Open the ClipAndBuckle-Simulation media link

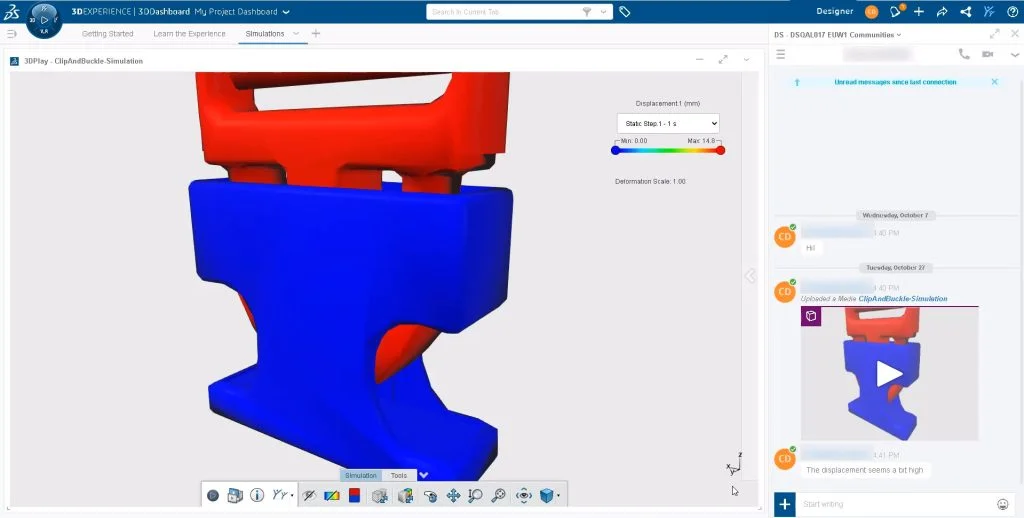(902, 299)
